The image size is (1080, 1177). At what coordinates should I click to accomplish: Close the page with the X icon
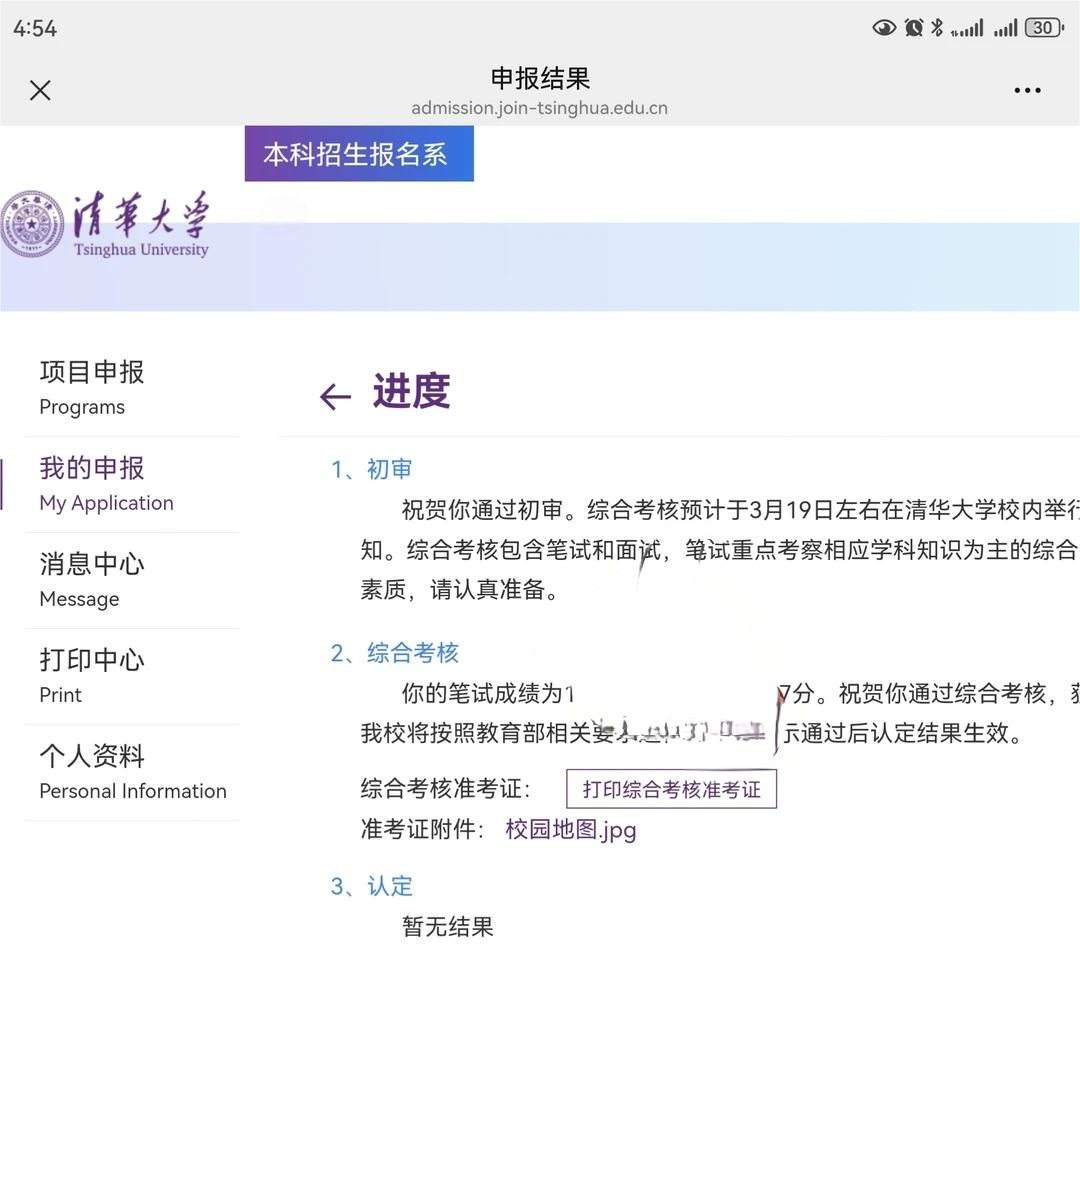click(40, 90)
